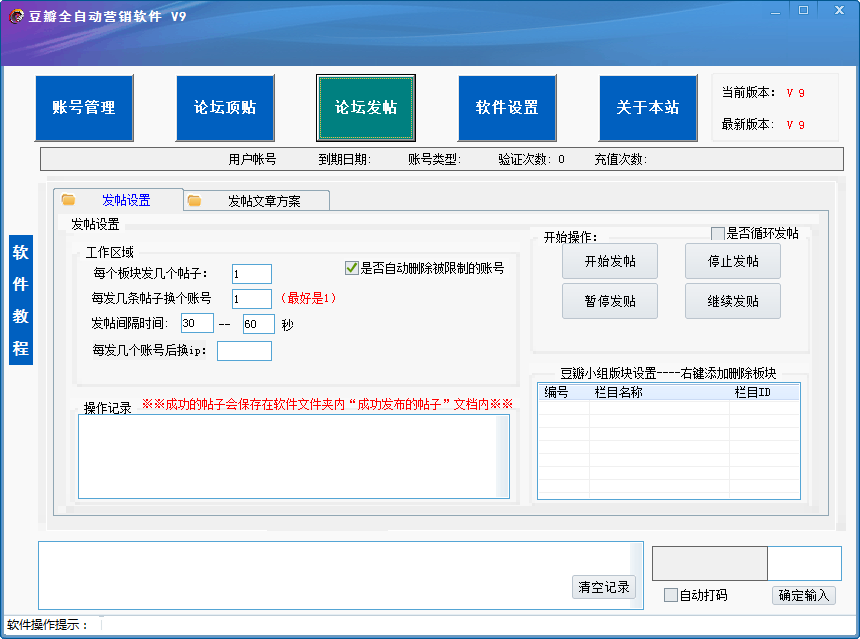Click the 停止发帖 button
This screenshot has height=639, width=860.
click(733, 262)
